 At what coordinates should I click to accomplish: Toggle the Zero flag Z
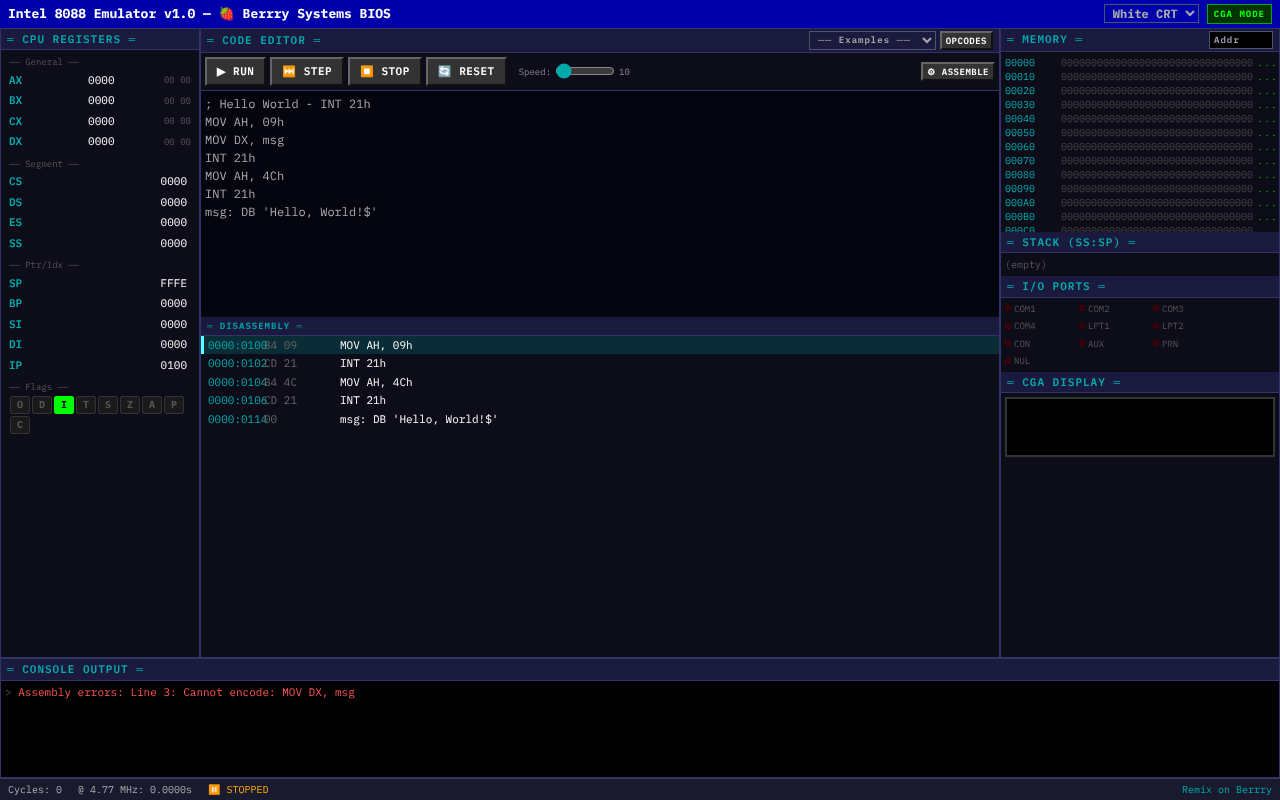129,404
